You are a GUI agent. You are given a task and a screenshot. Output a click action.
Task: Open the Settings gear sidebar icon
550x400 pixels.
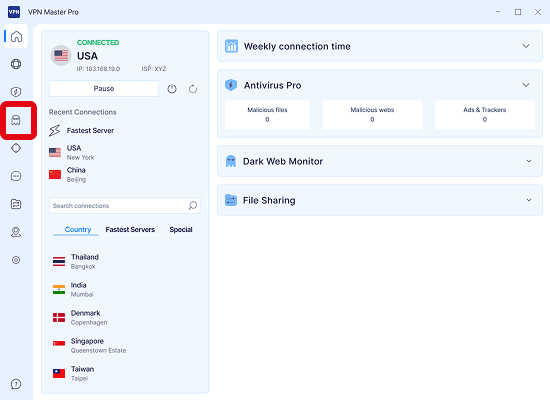click(16, 260)
